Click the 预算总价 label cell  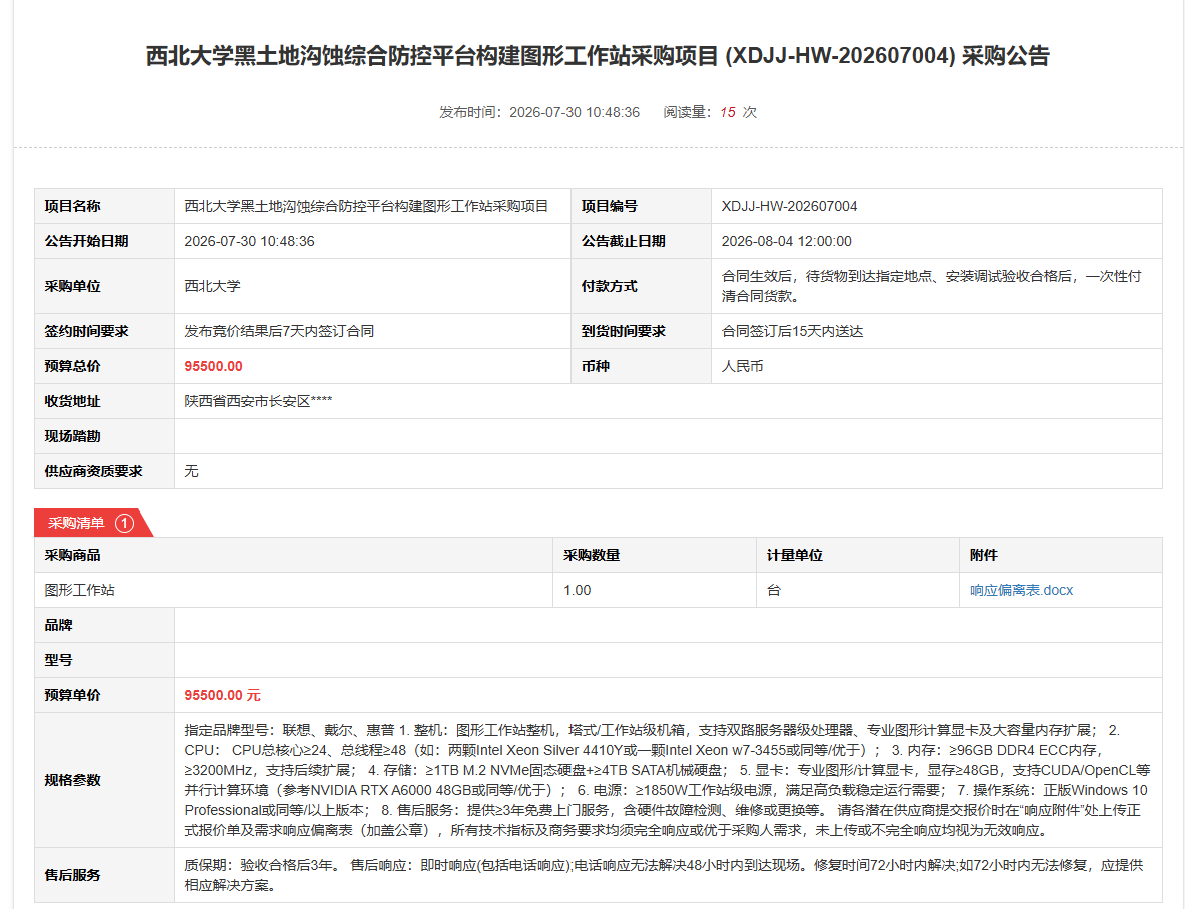104,366
